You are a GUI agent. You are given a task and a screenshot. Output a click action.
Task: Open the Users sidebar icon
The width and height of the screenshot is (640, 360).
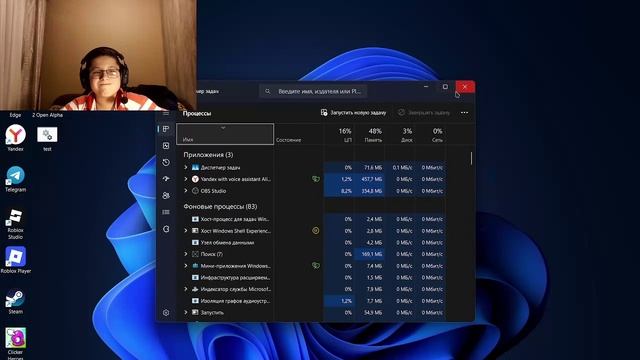pyautogui.click(x=166, y=196)
